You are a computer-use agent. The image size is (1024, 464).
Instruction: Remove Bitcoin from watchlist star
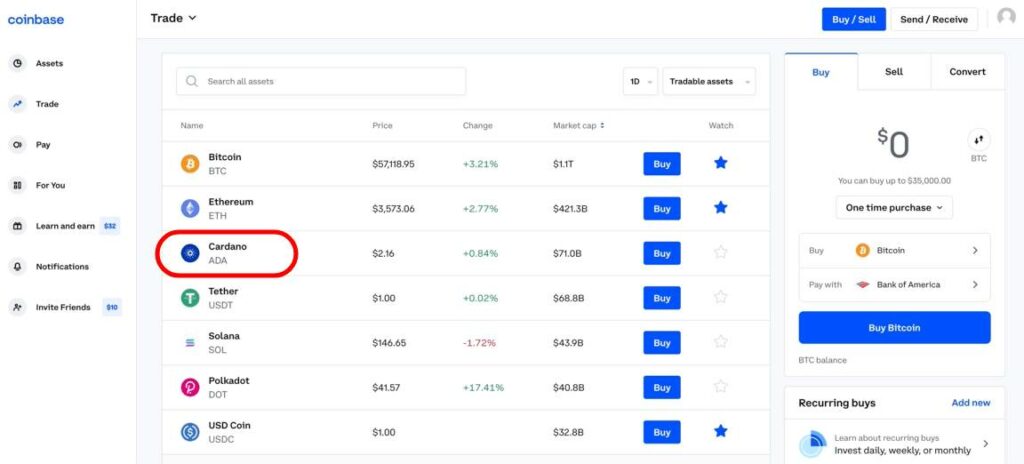(720, 163)
